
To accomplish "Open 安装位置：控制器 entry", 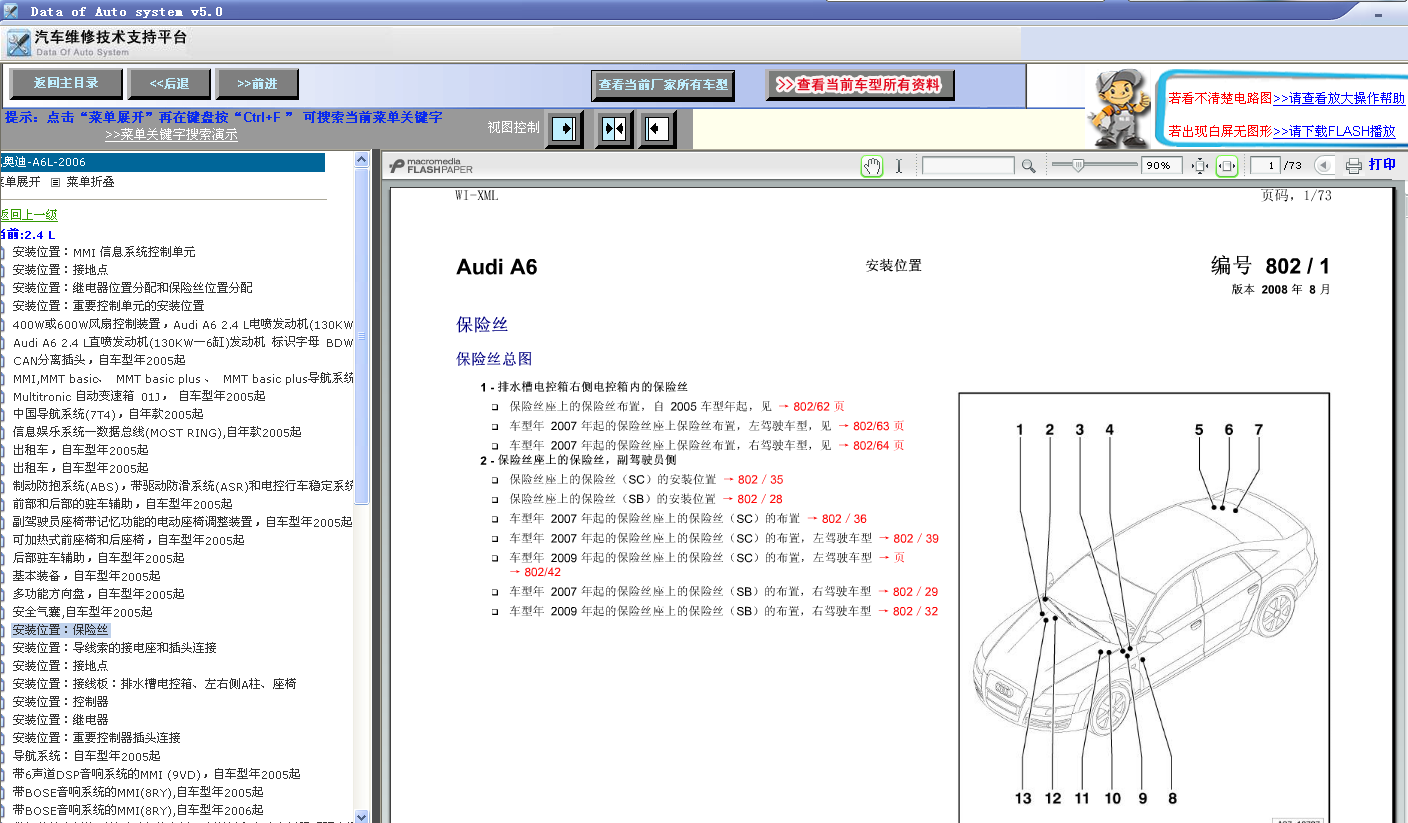I will coord(60,702).
